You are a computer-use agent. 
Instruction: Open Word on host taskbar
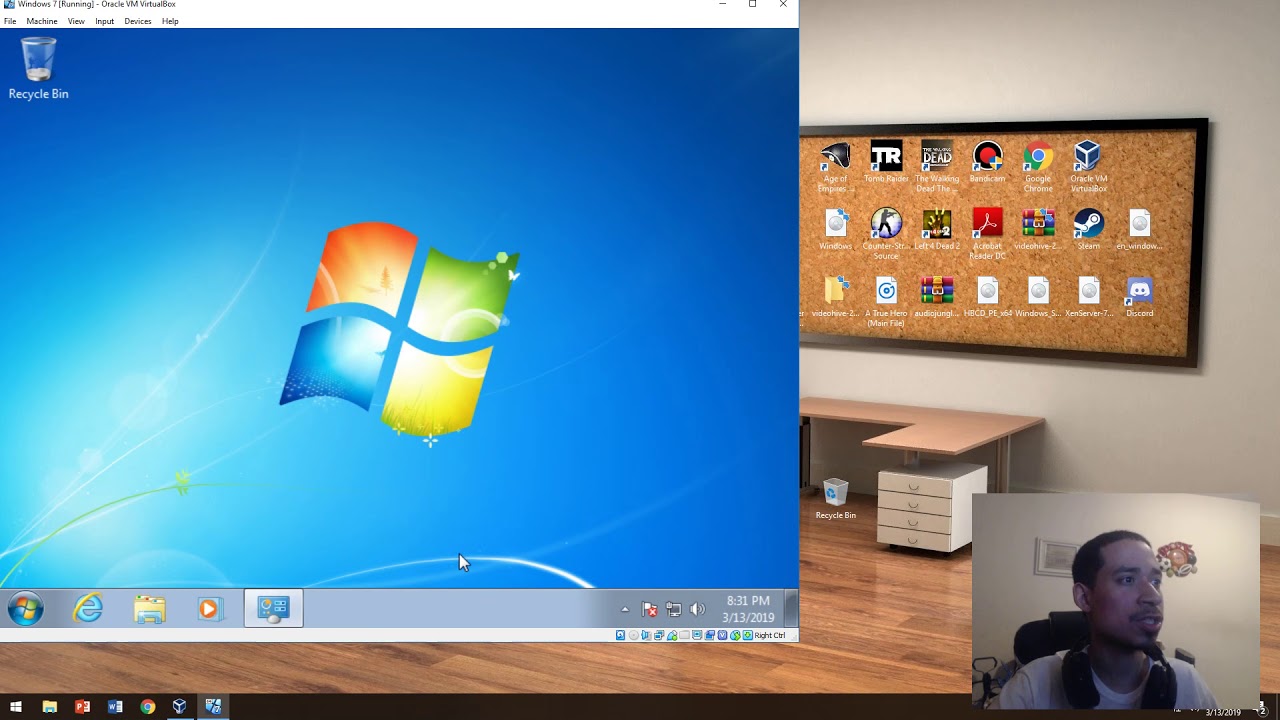[x=115, y=707]
